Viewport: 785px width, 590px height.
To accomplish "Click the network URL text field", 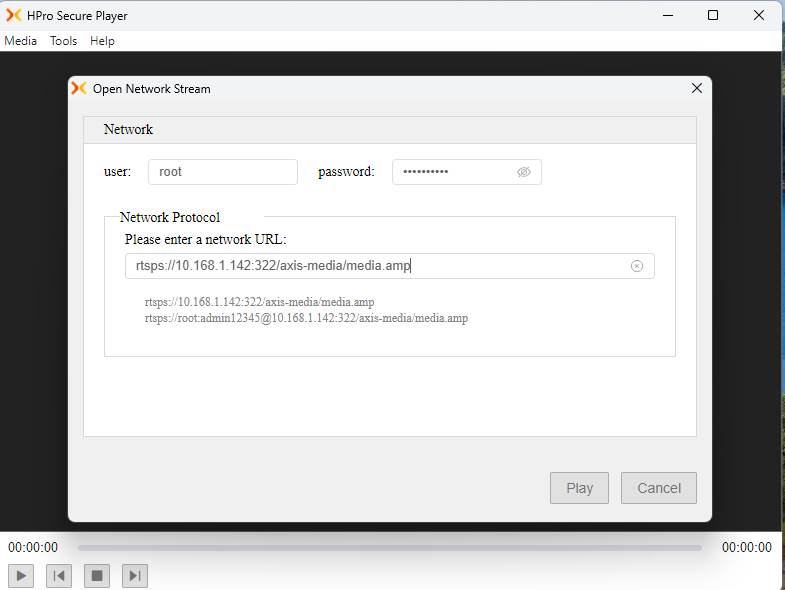I will pos(380,266).
